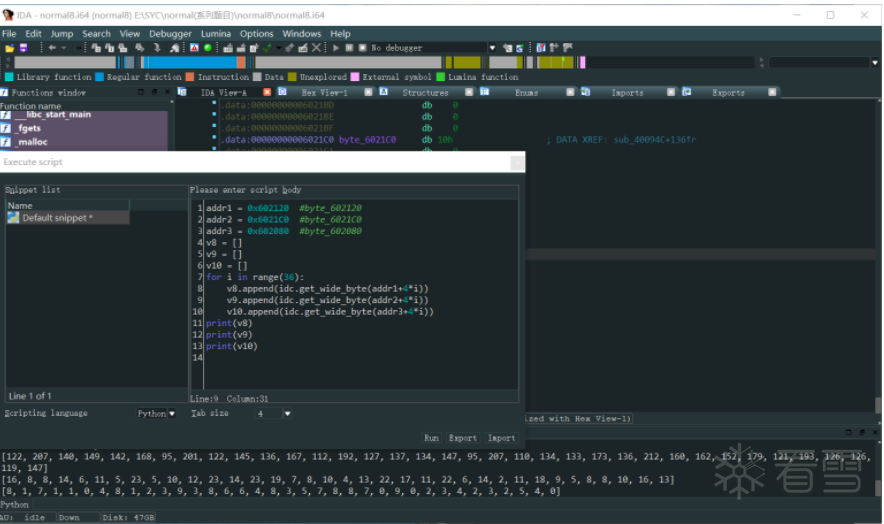Click the save database icon
884x524 pixels.
(22, 48)
